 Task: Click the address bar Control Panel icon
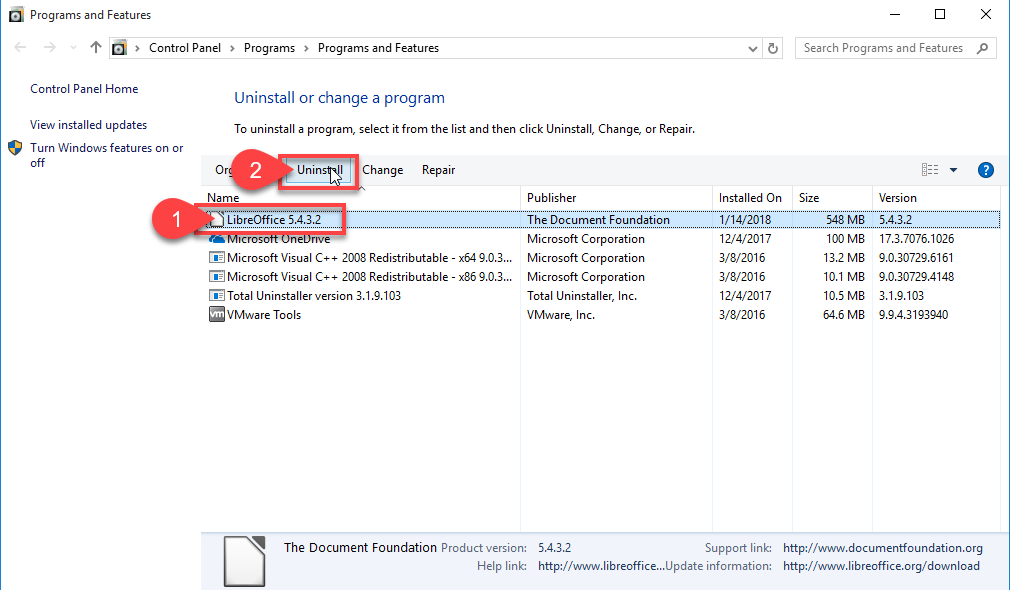point(119,48)
